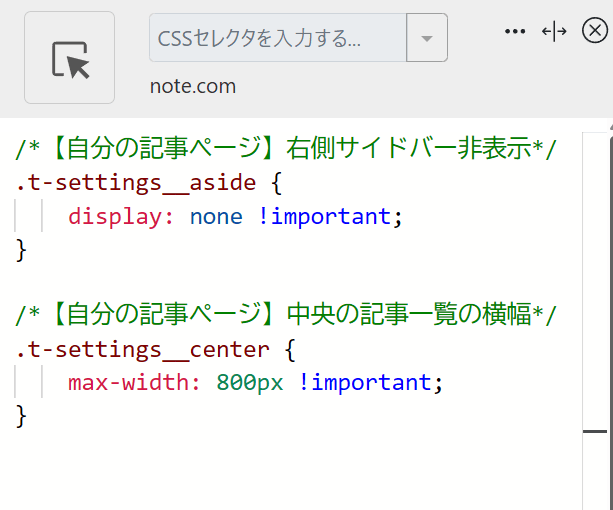Click !important in the max-width rule
Image resolution: width=613 pixels, height=510 pixels.
point(364,383)
